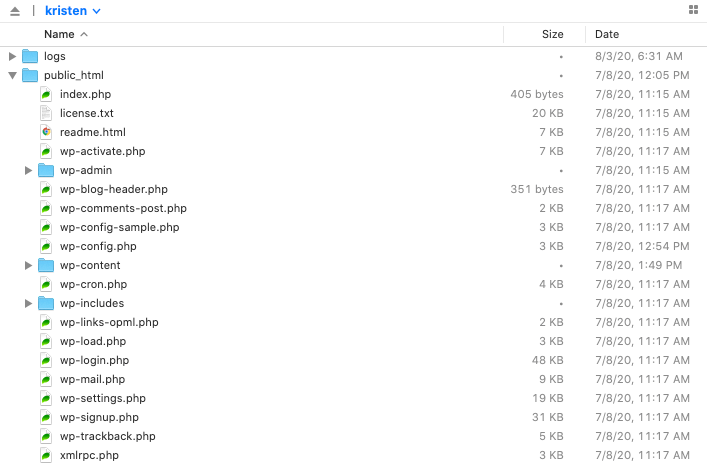This screenshot has width=707, height=476.
Task: Click the wp-config.php file icon
Action: click(46, 246)
